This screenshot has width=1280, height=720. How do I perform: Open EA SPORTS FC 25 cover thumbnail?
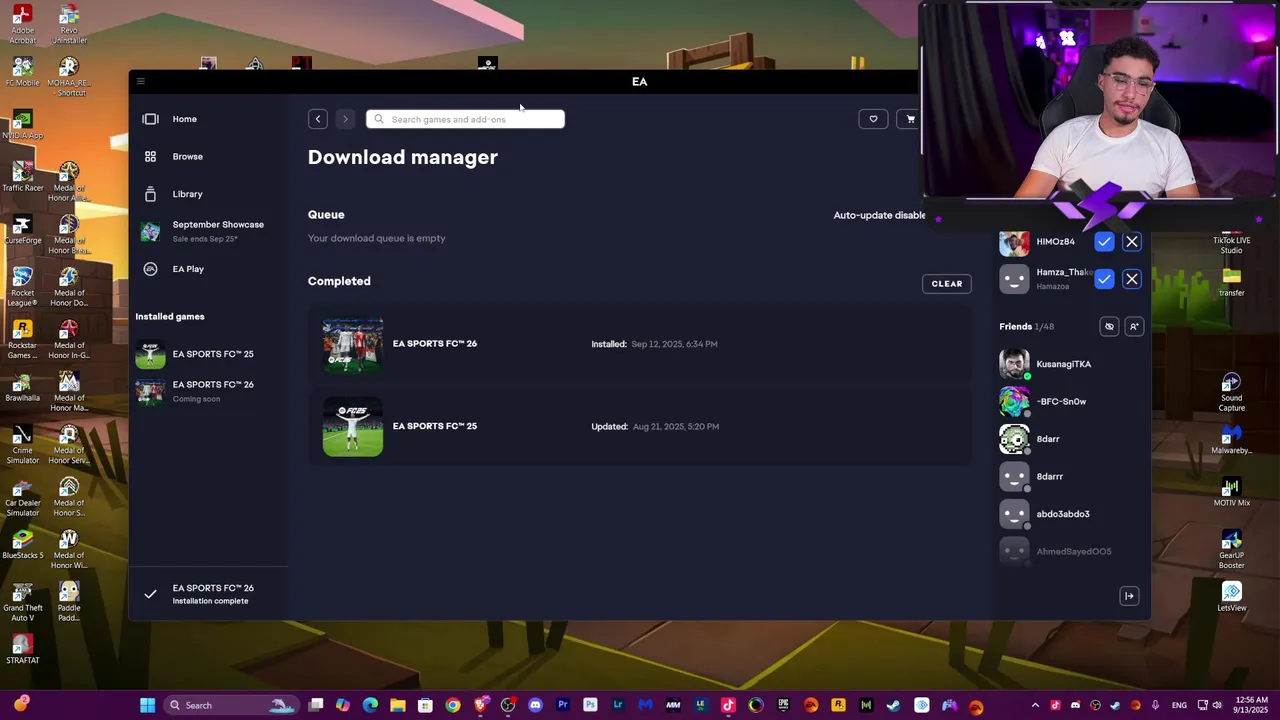[x=352, y=427]
